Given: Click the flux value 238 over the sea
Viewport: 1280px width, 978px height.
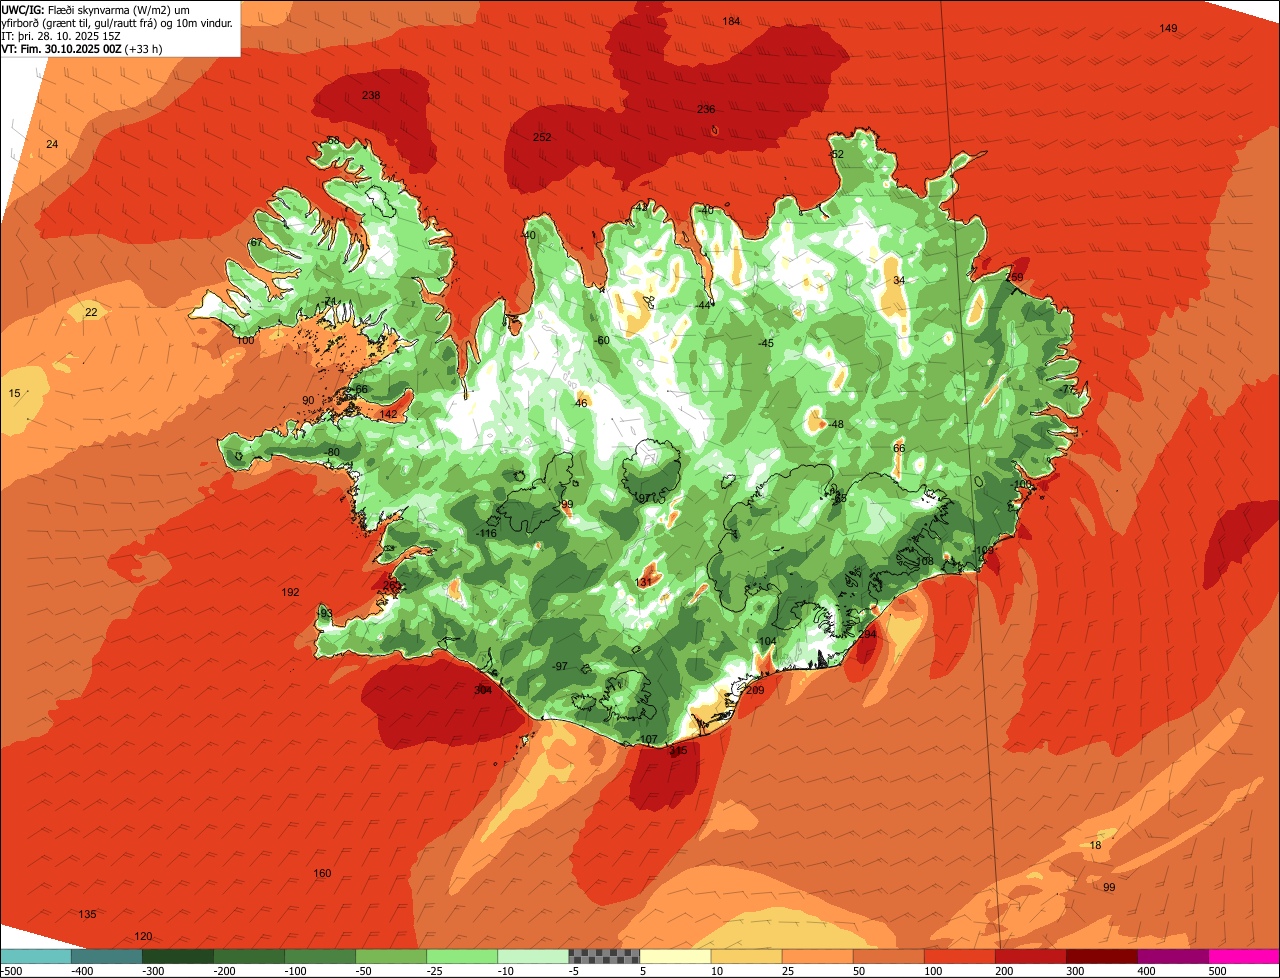Looking at the screenshot, I should pos(371,95).
